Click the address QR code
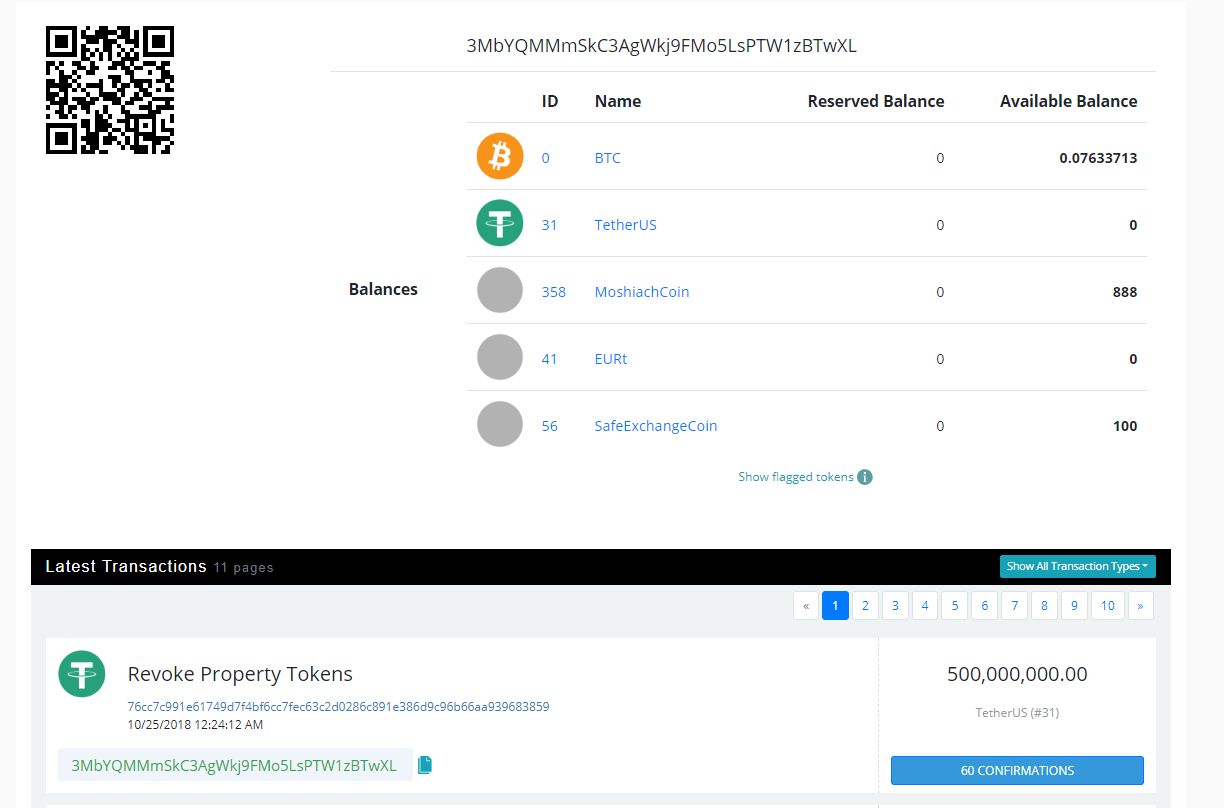The image size is (1224, 808). [x=110, y=90]
